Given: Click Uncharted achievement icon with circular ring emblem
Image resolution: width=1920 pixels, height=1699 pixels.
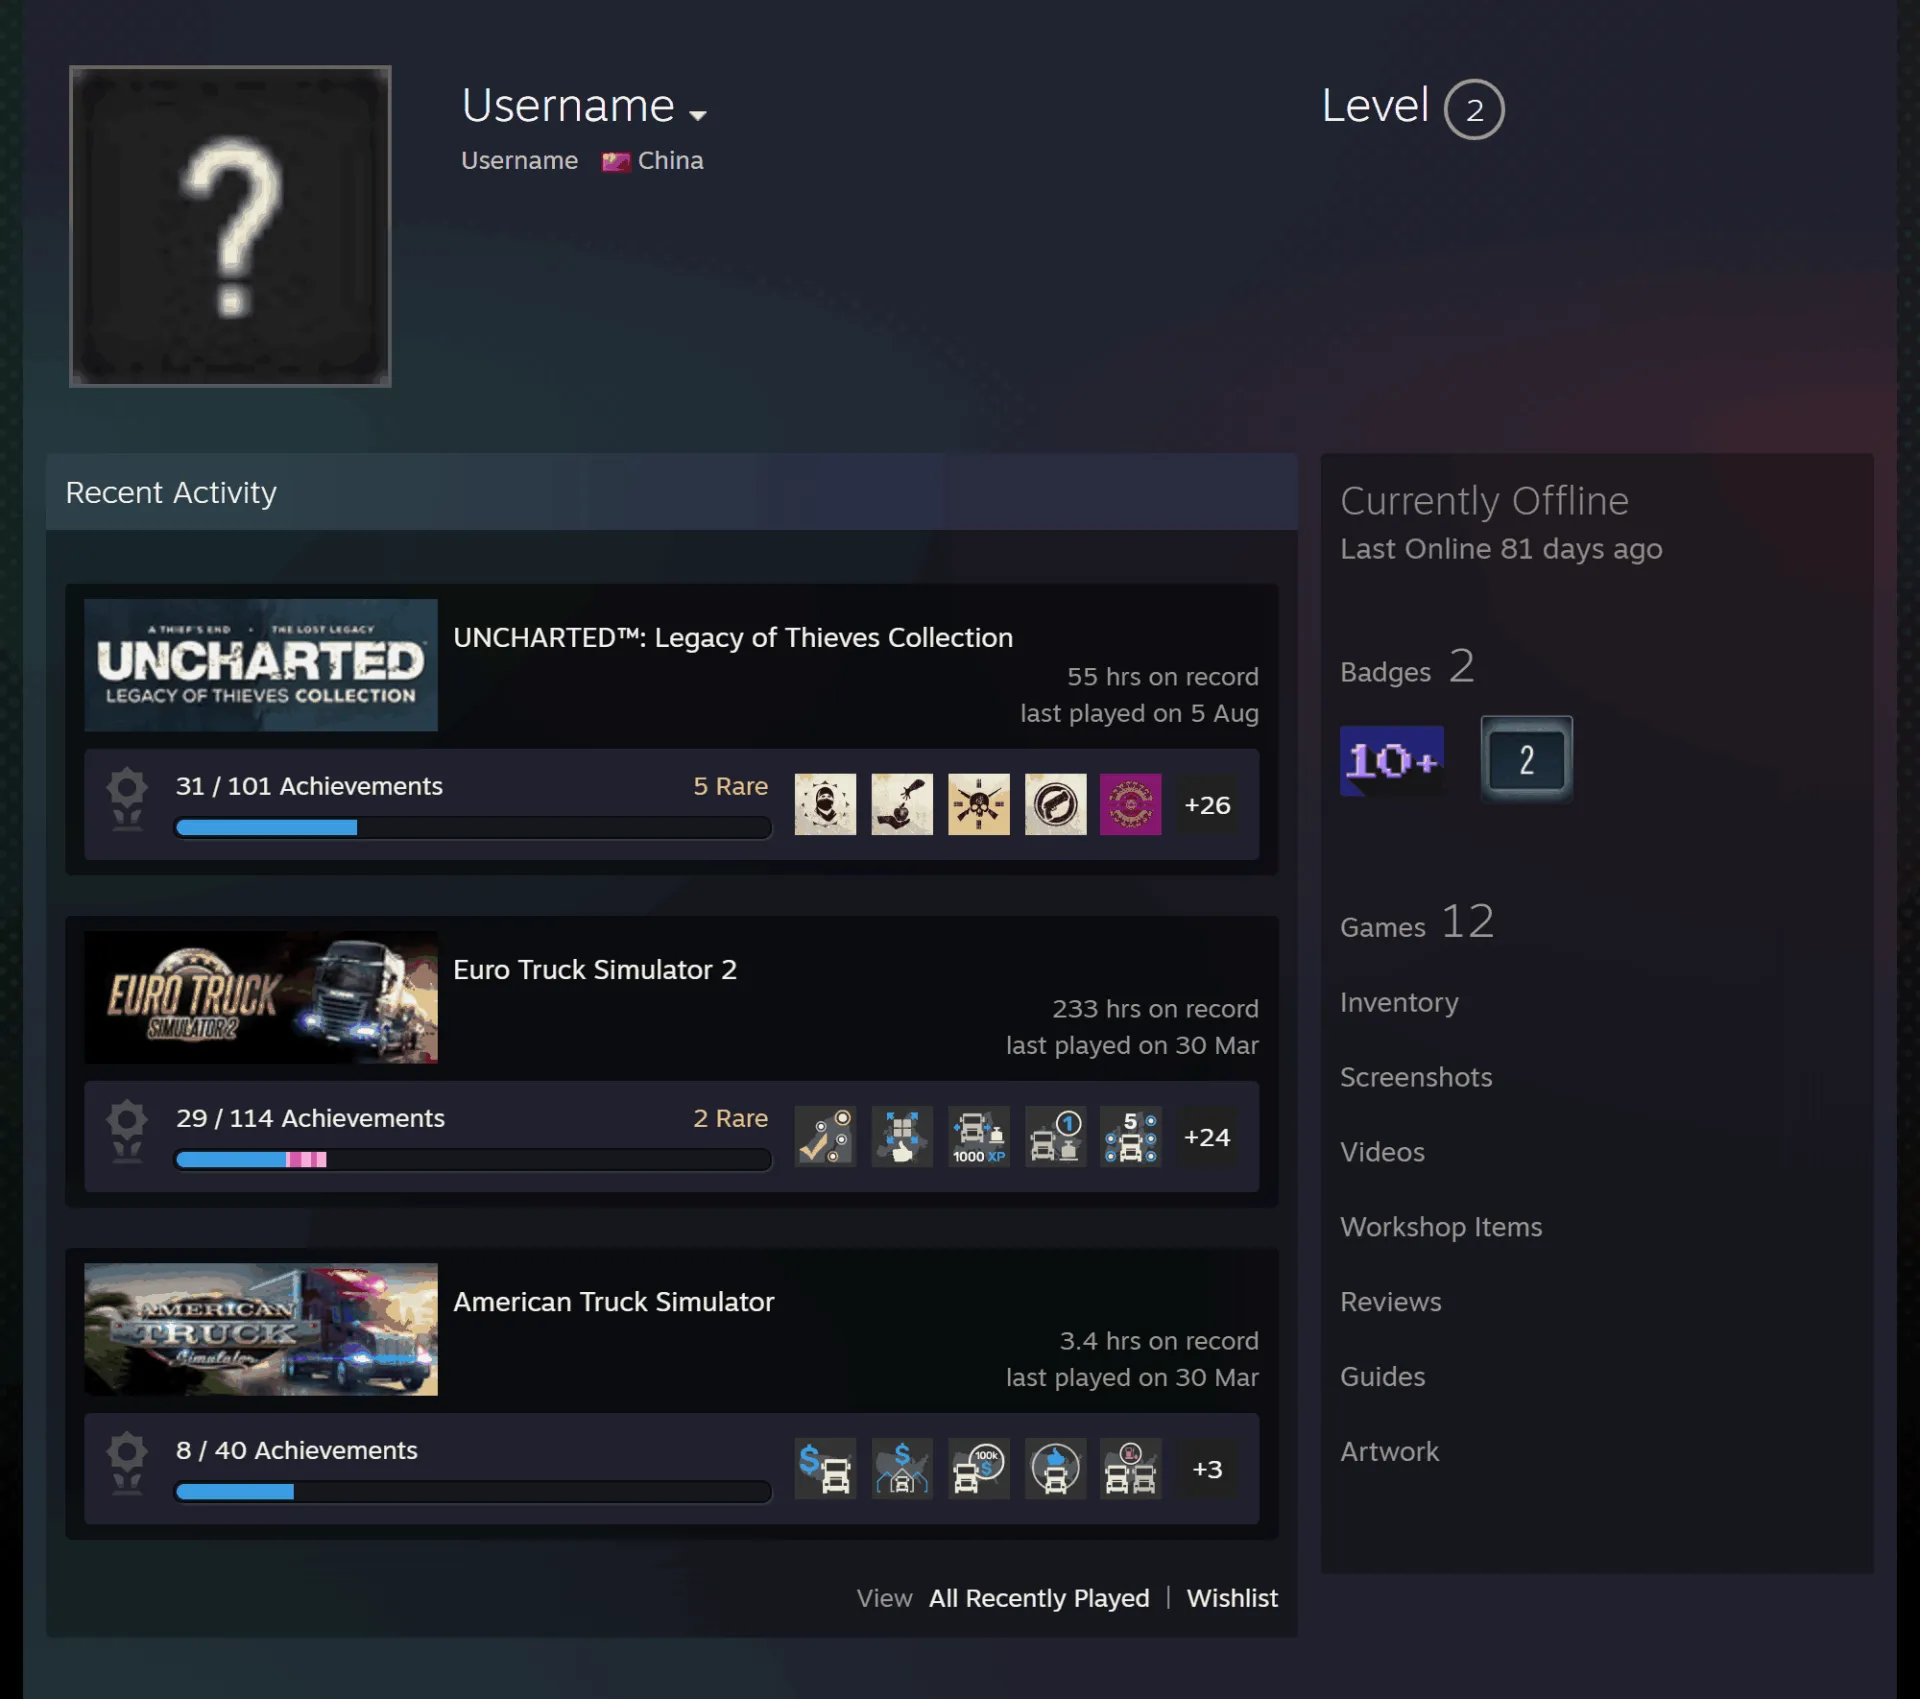Looking at the screenshot, I should [x=1055, y=804].
